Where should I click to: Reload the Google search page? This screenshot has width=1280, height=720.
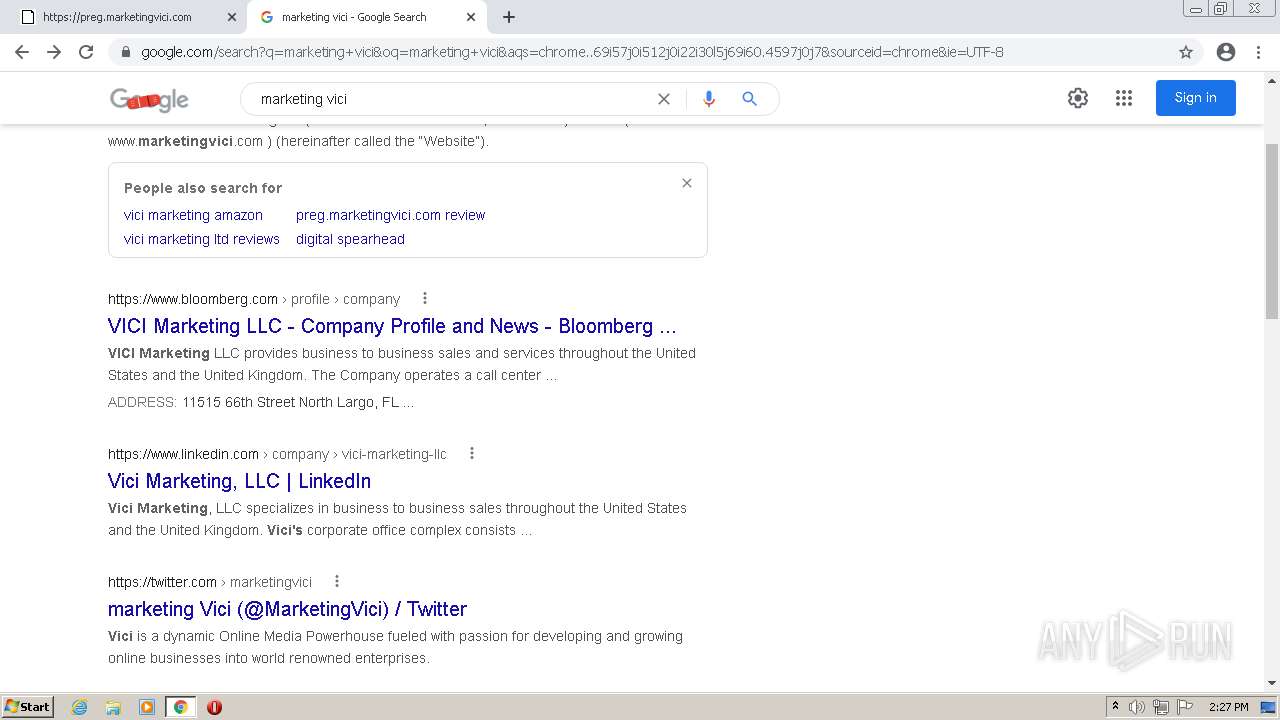tap(86, 52)
